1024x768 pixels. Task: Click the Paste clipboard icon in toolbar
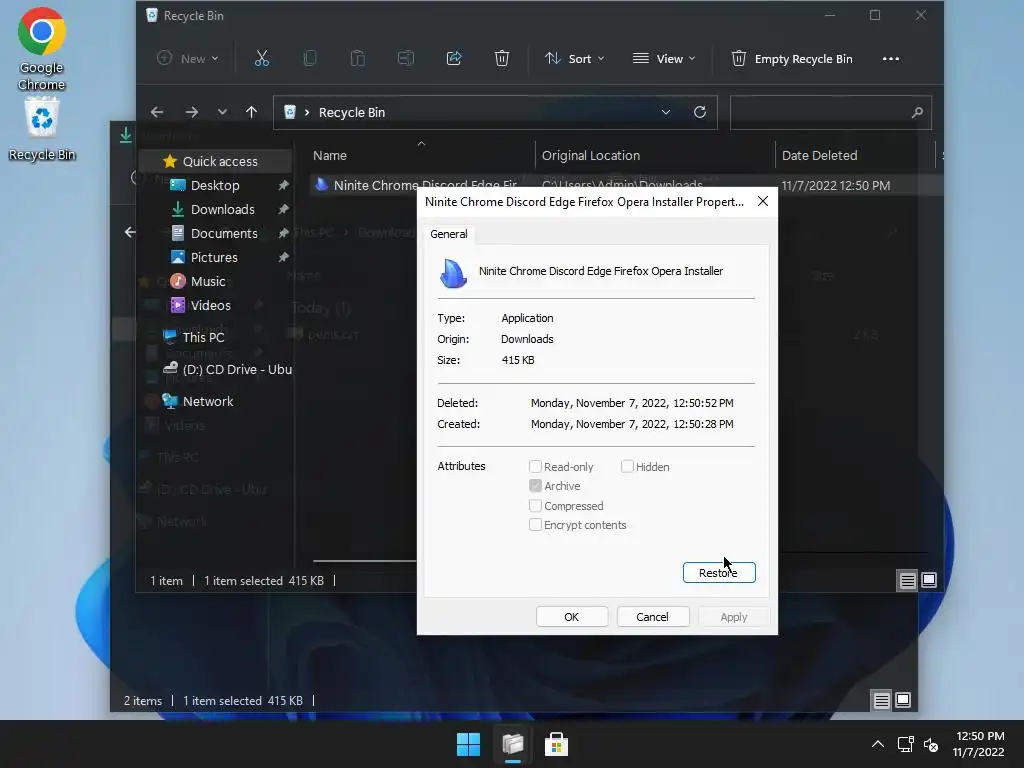(357, 59)
